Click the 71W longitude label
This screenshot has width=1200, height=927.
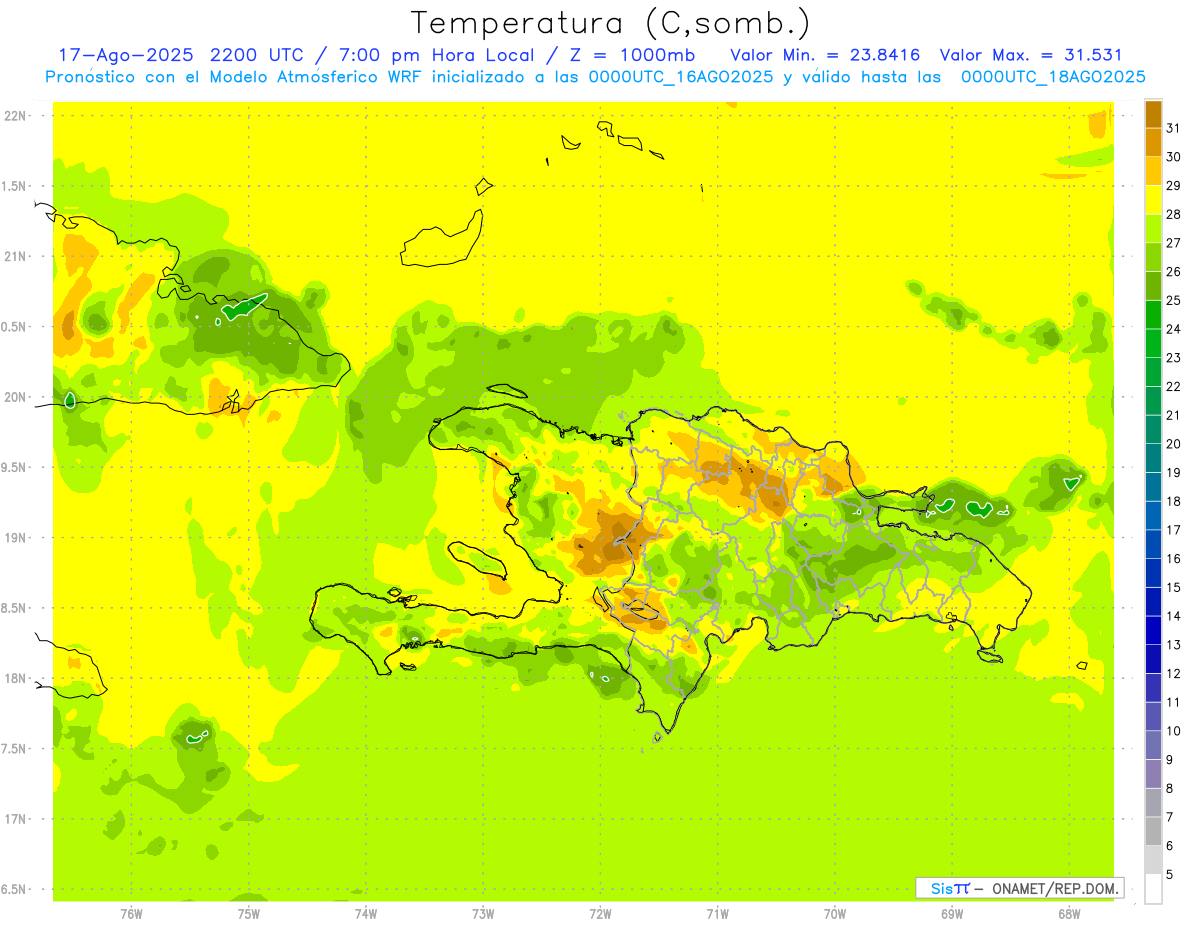pyautogui.click(x=717, y=913)
